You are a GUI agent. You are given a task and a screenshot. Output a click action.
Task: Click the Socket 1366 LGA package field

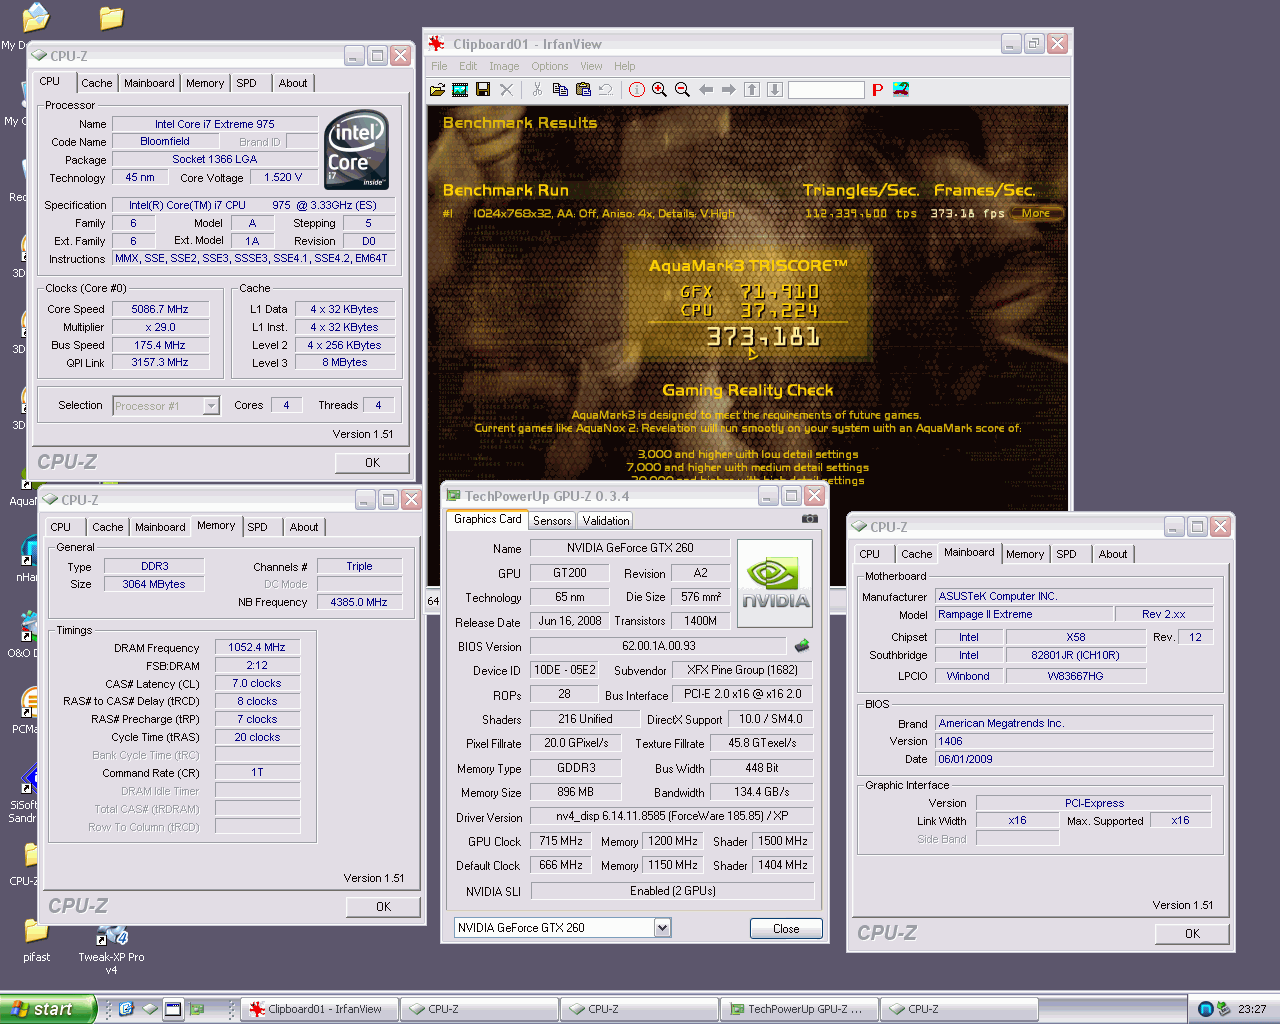pyautogui.click(x=214, y=159)
